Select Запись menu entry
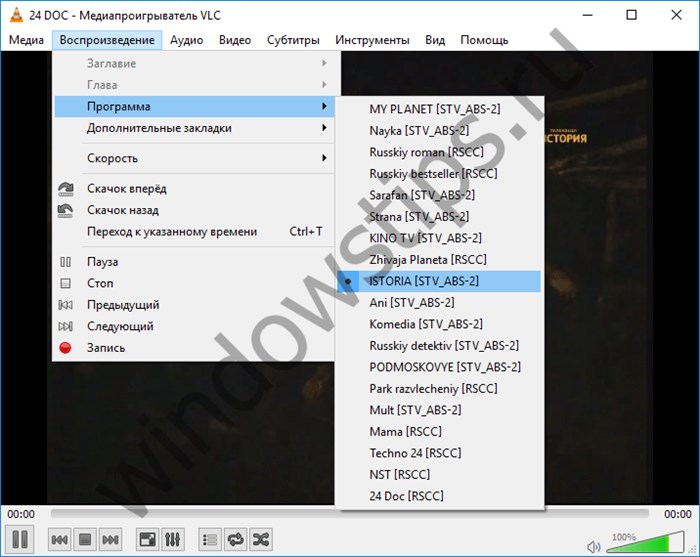The image size is (700, 557). tap(194, 348)
